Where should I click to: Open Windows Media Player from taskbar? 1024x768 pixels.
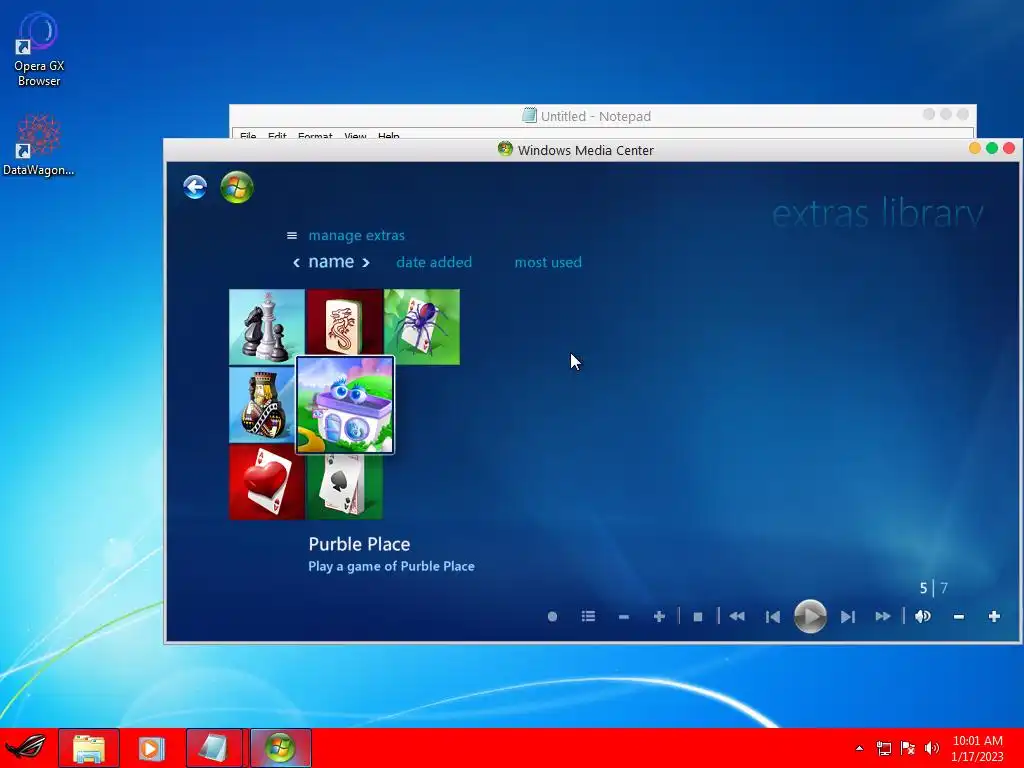coord(151,748)
